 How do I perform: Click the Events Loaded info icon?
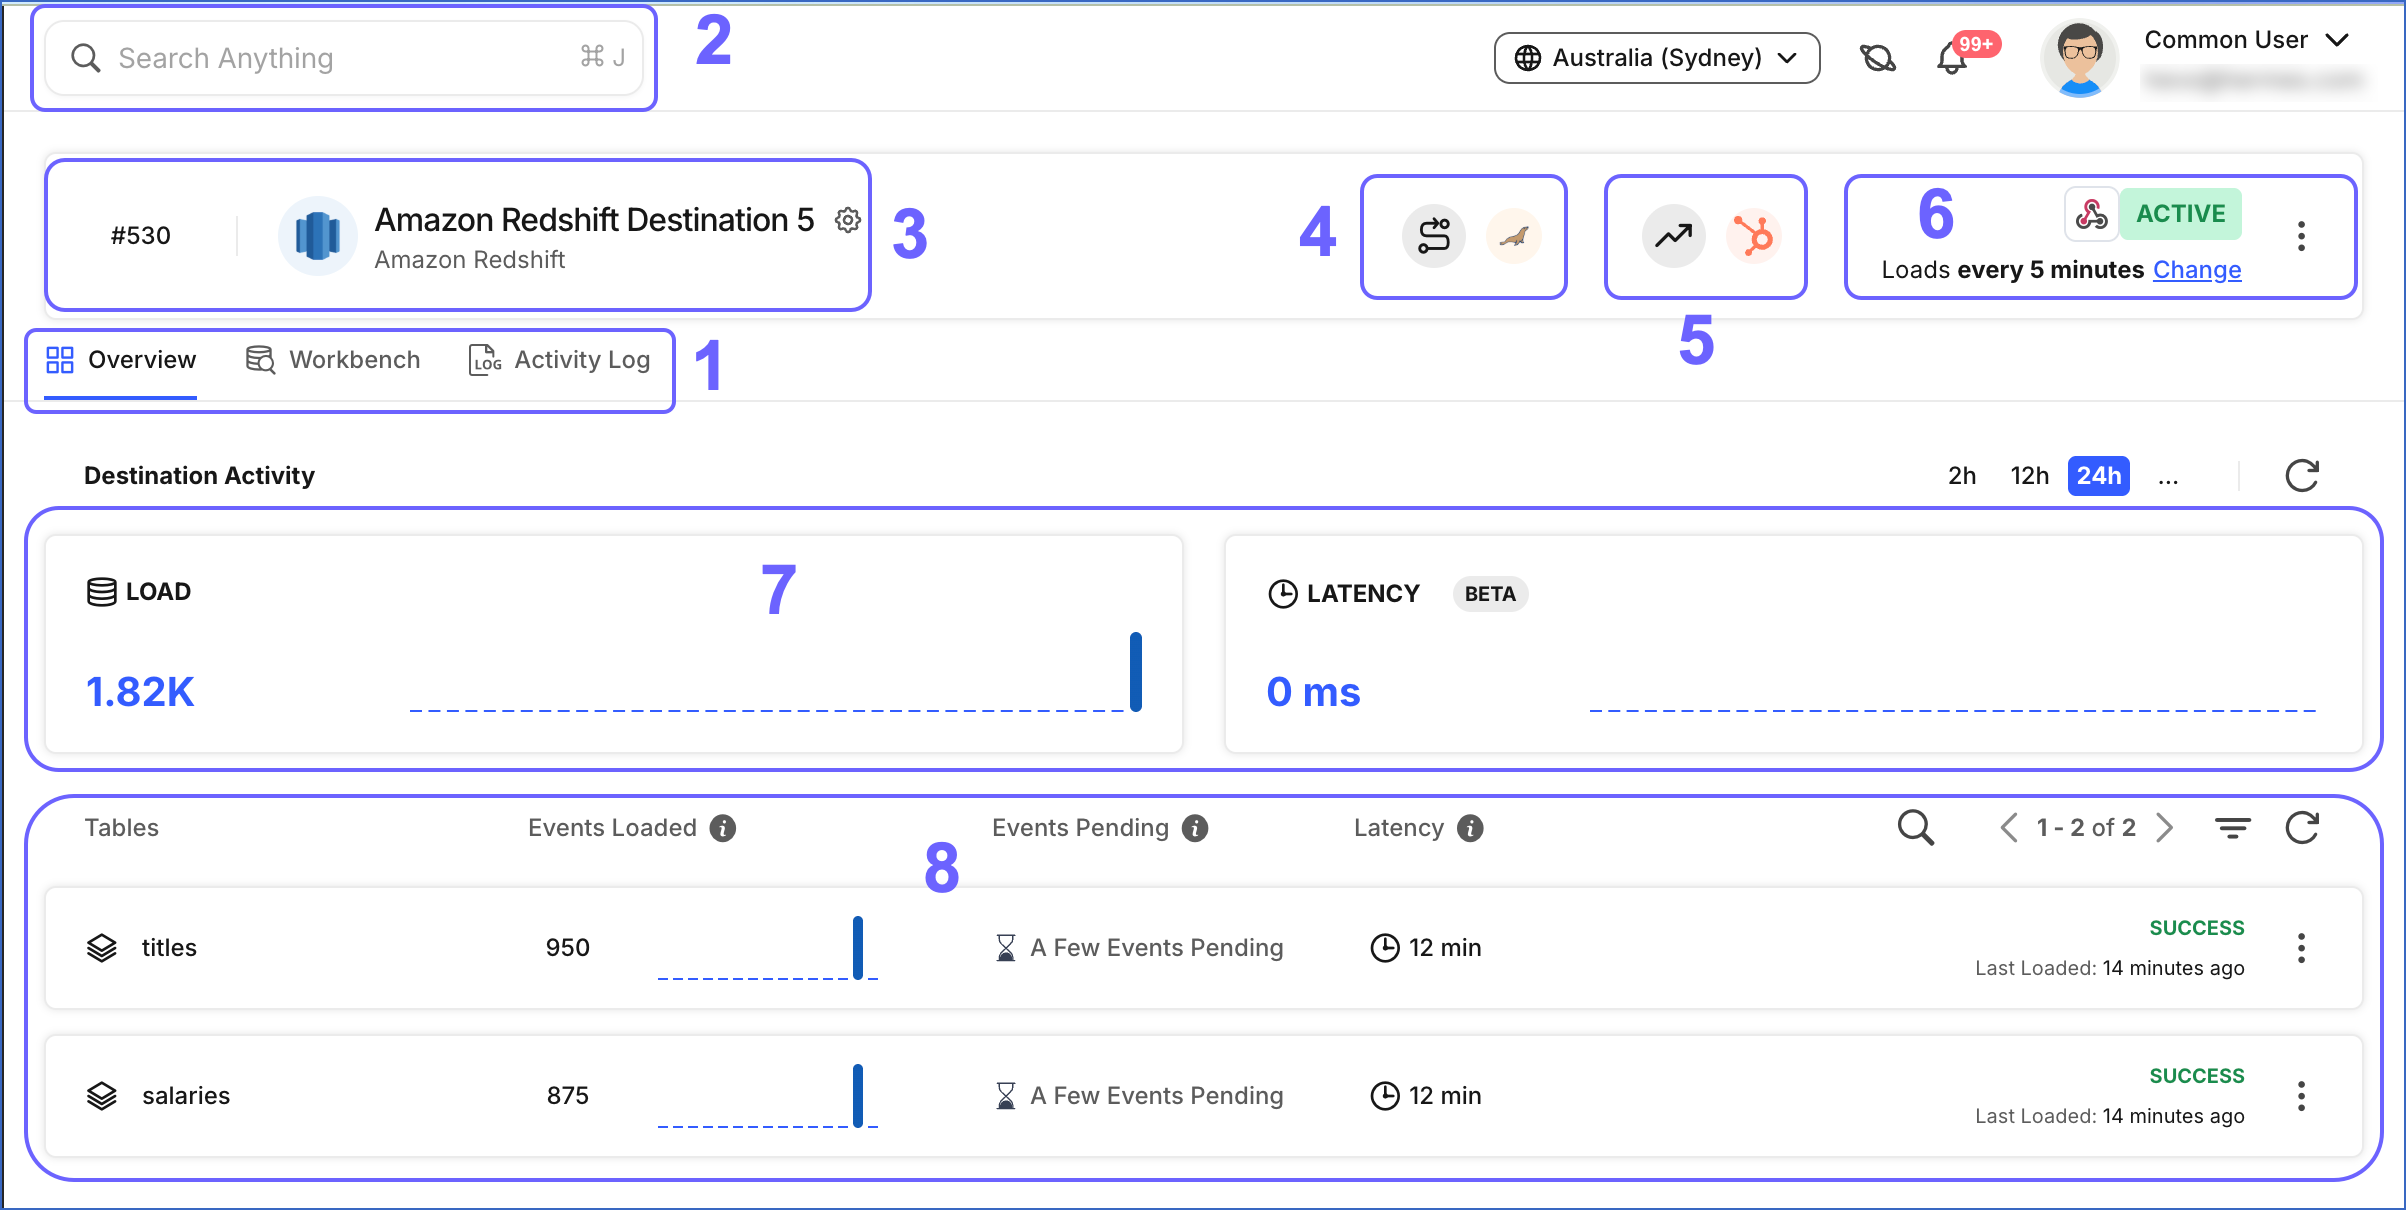coord(722,828)
